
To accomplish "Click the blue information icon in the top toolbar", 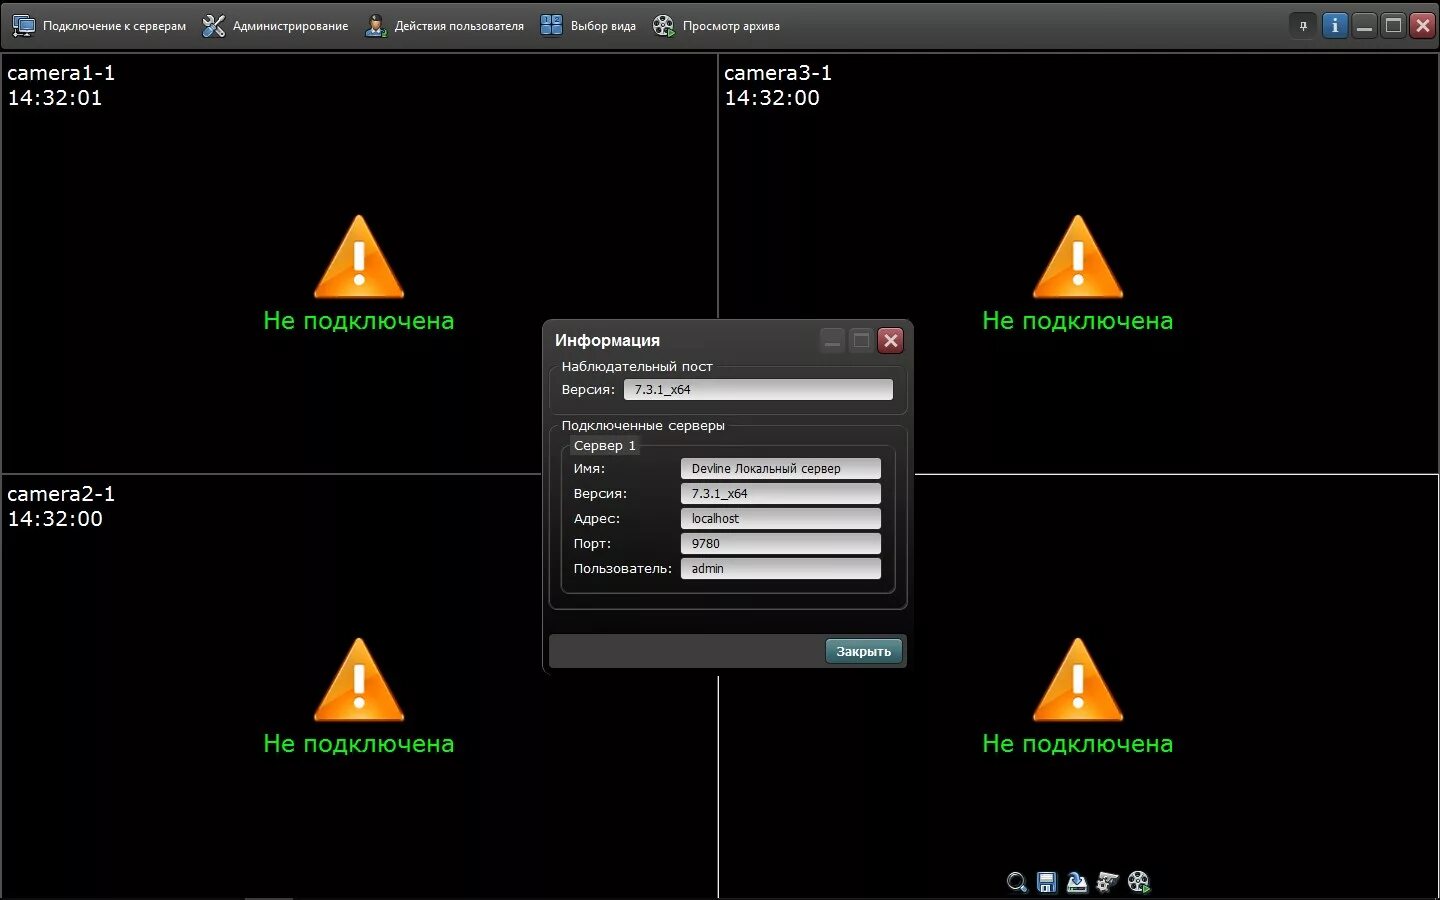I will [x=1334, y=26].
